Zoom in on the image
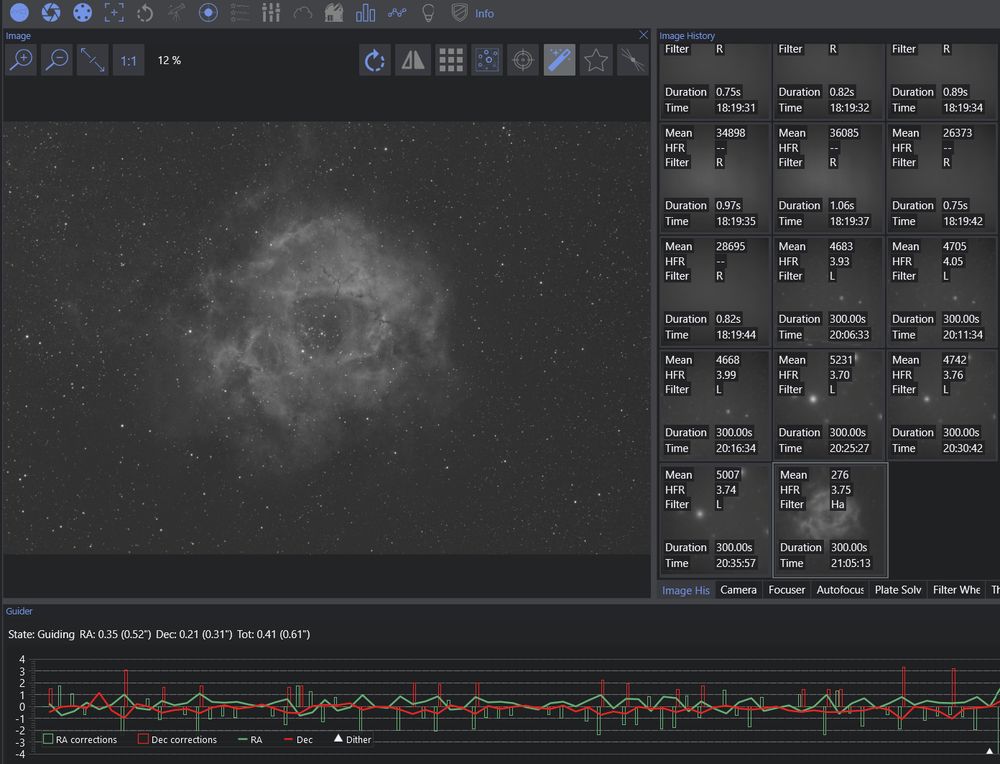The width and height of the screenshot is (1000, 764). pyautogui.click(x=21, y=60)
